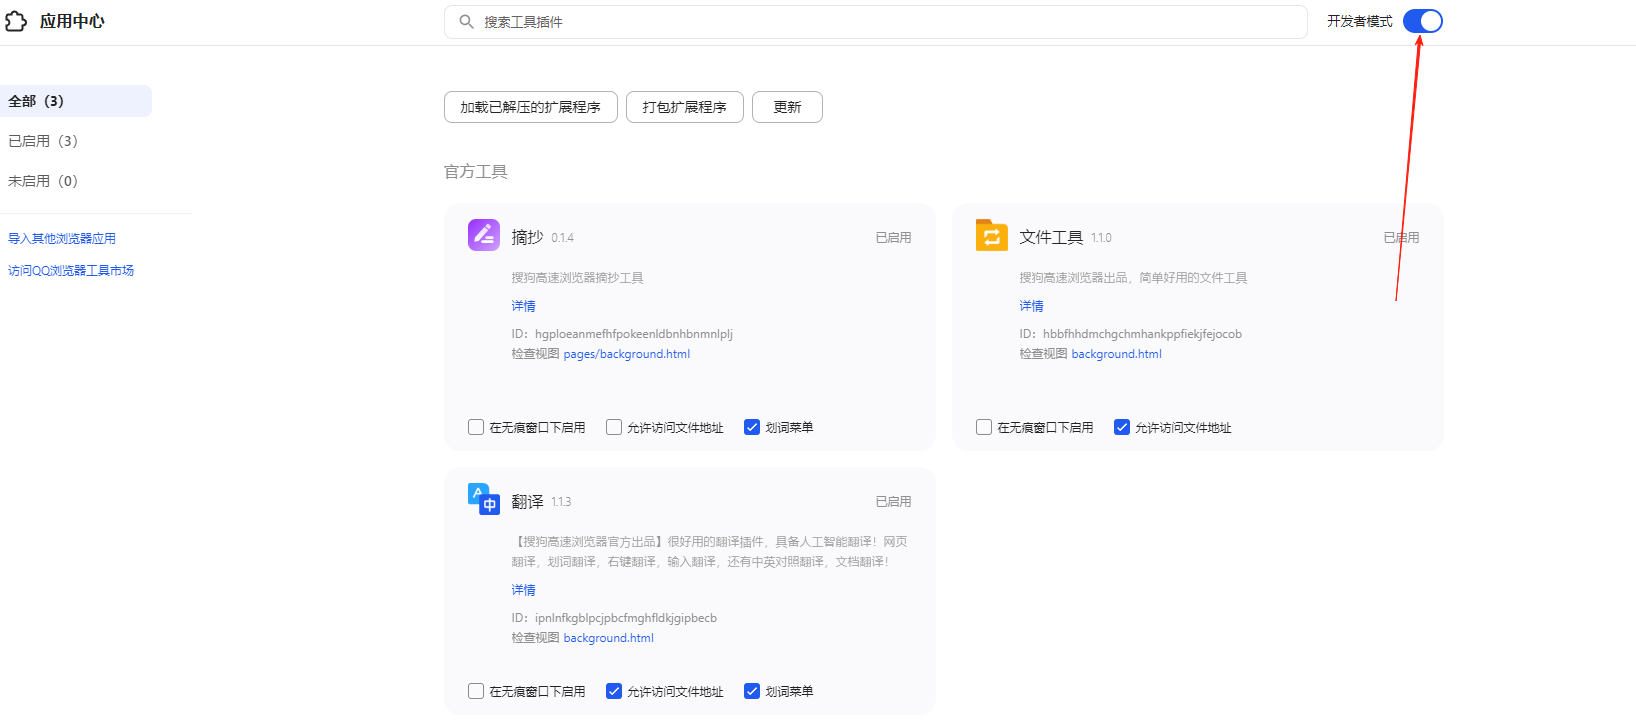Click ID hbbfhhdmchgchmhankppfiekjfejocob text
The image size is (1636, 726).
[1131, 334]
